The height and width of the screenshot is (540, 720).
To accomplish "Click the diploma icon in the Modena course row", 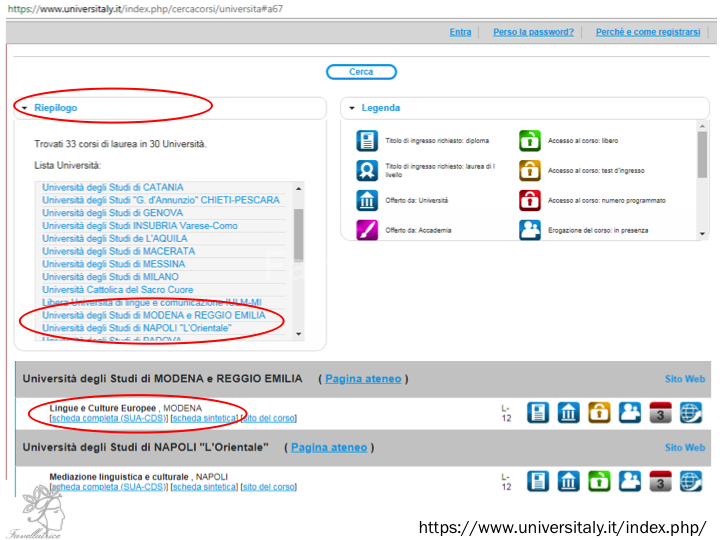I will click(x=538, y=412).
